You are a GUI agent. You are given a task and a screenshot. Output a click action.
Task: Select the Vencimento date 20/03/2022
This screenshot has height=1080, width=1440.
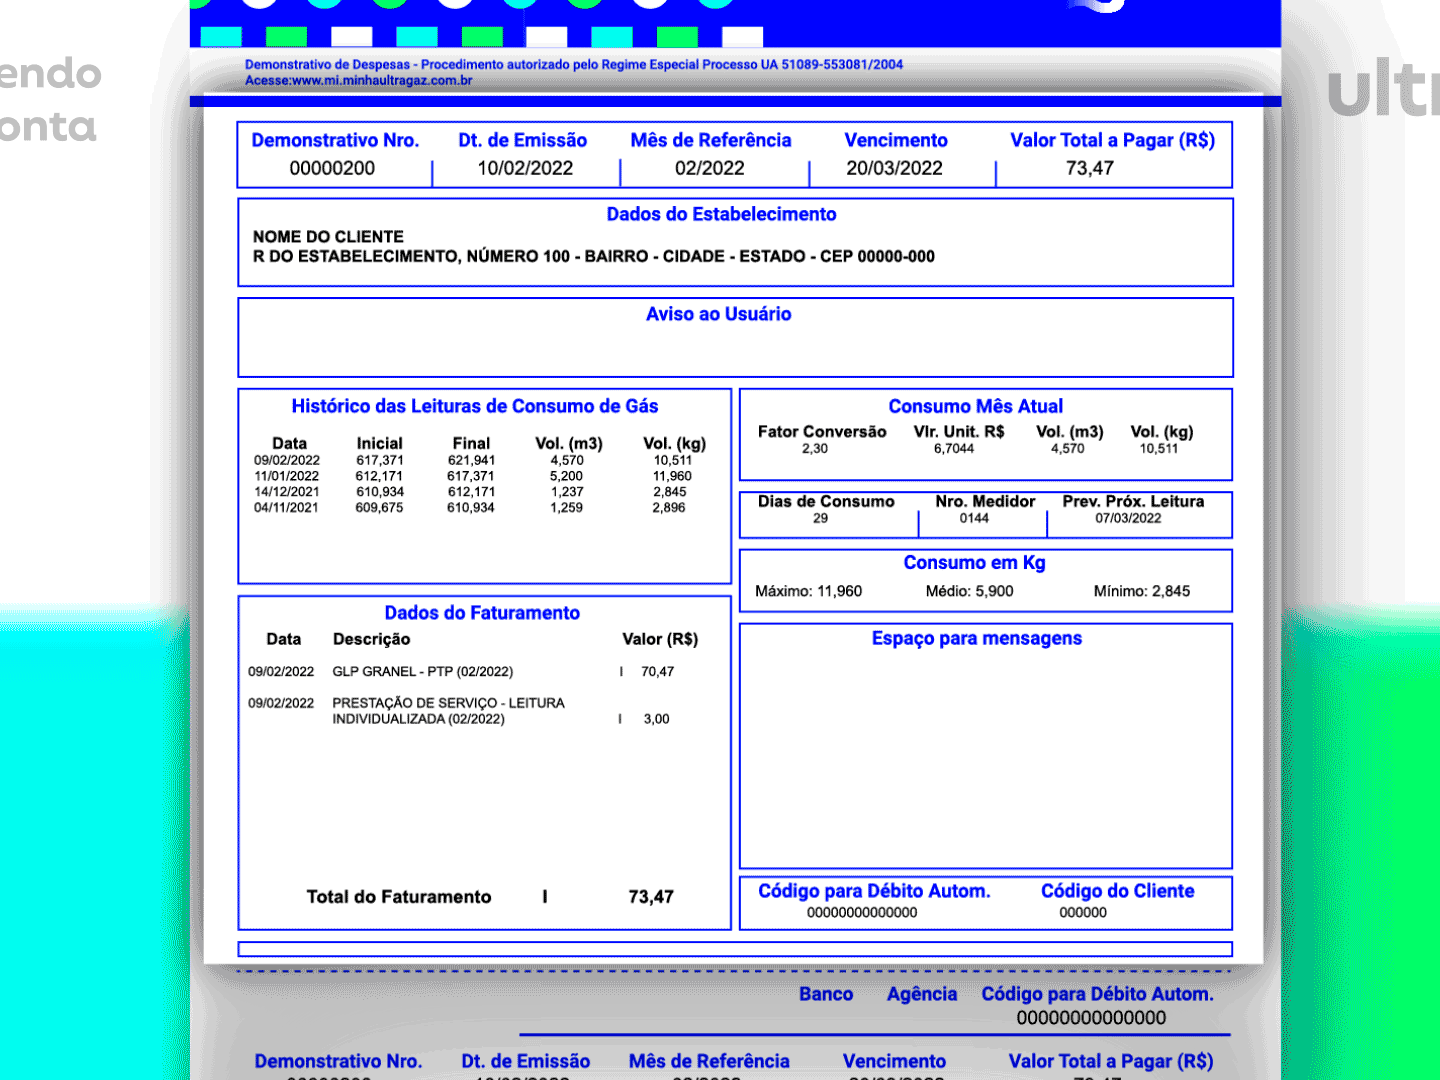(894, 168)
